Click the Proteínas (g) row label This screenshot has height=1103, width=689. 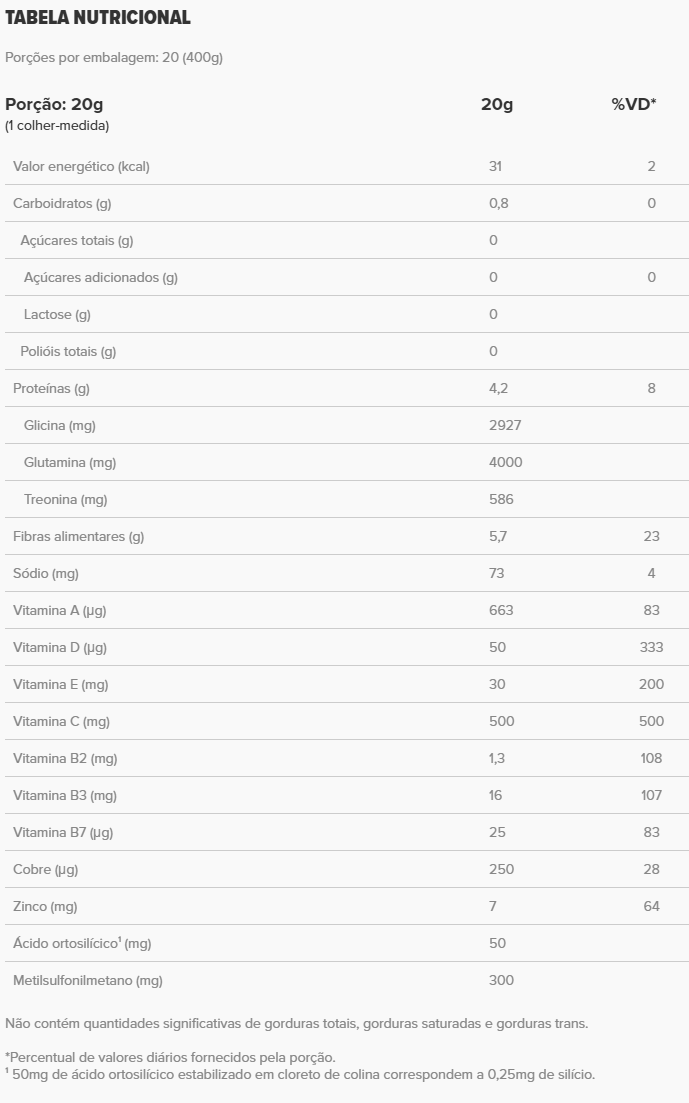(x=51, y=388)
